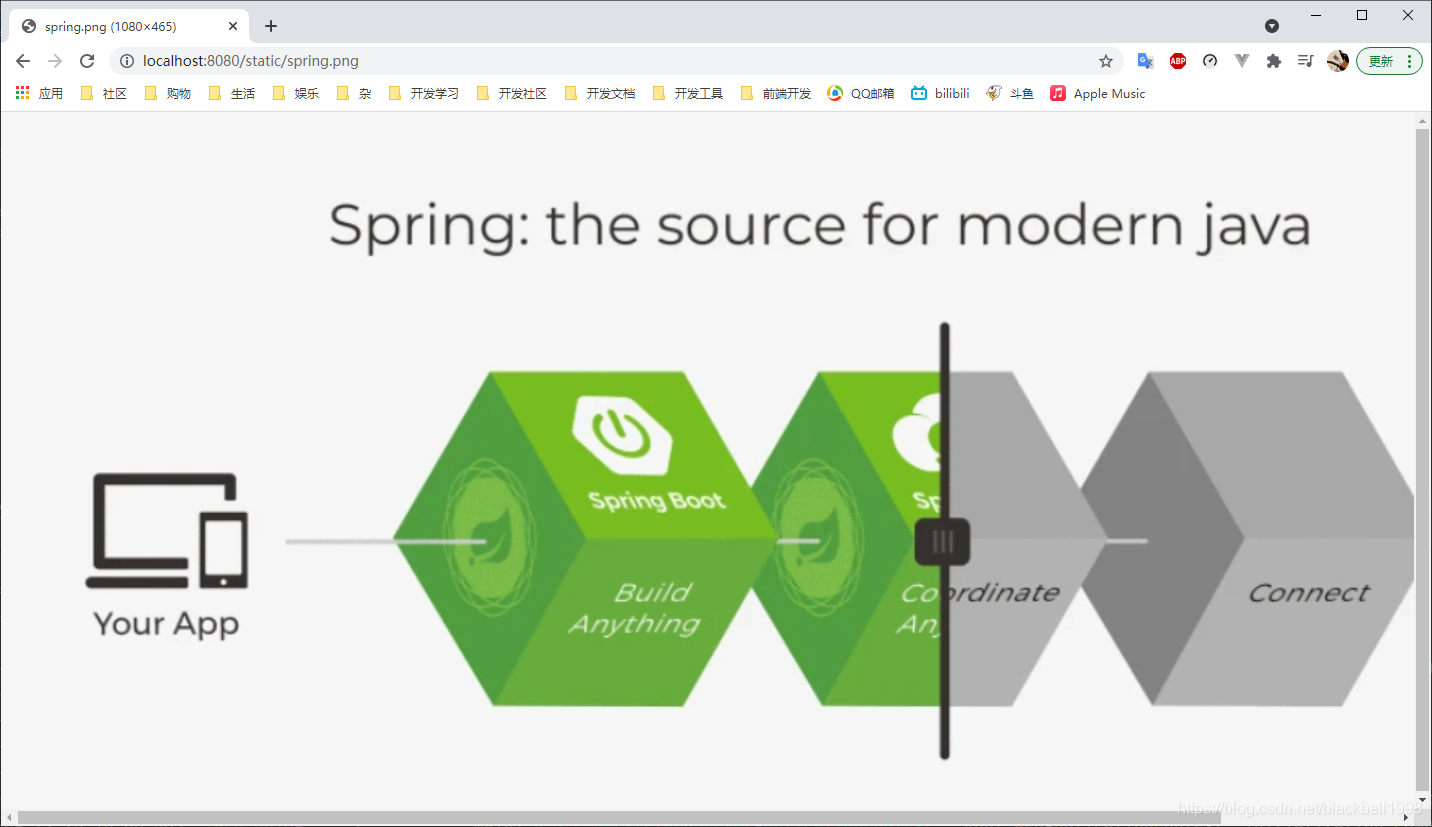
Task: Go back using the browser back arrow
Action: click(x=23, y=61)
